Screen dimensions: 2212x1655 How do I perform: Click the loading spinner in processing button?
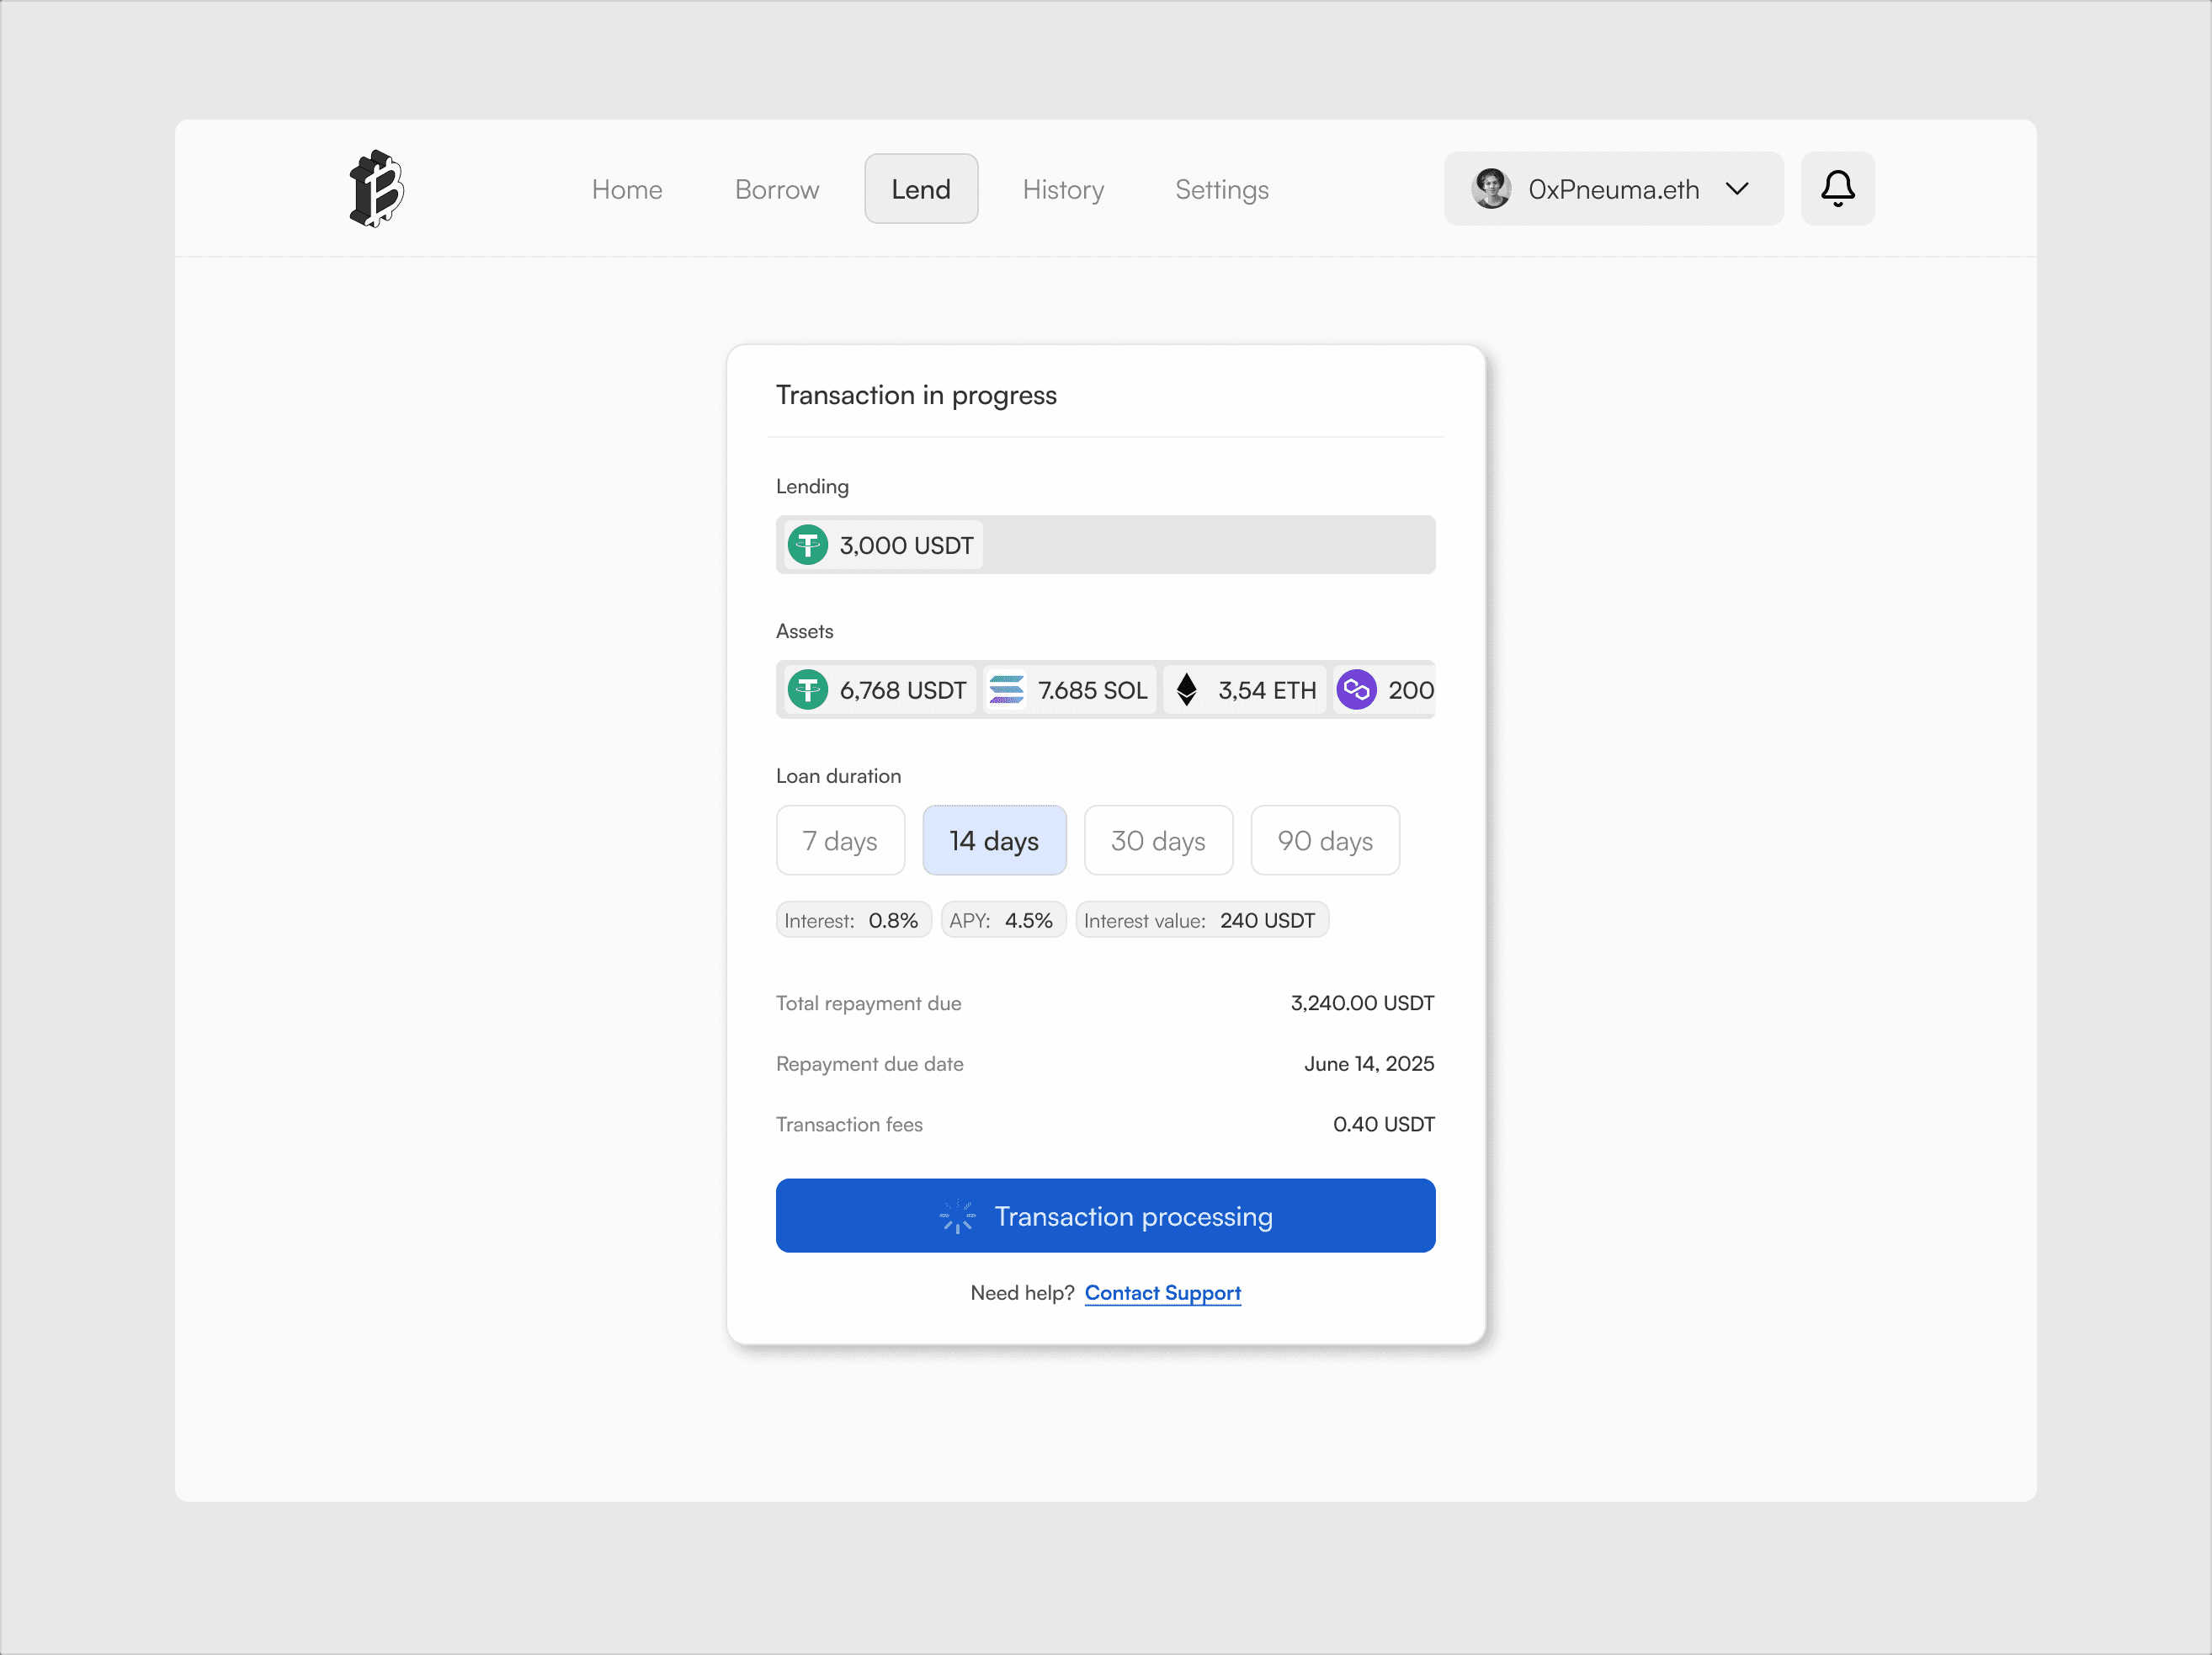point(957,1216)
